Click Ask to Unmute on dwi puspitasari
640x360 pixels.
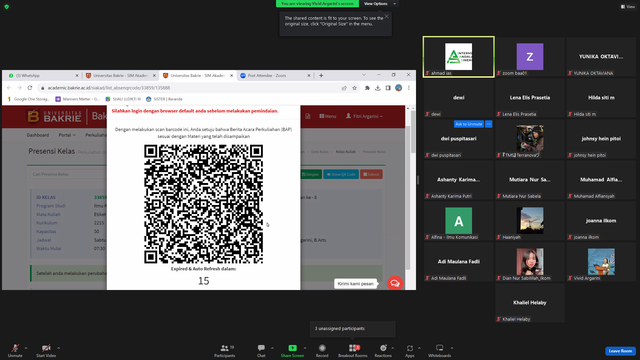coord(469,124)
